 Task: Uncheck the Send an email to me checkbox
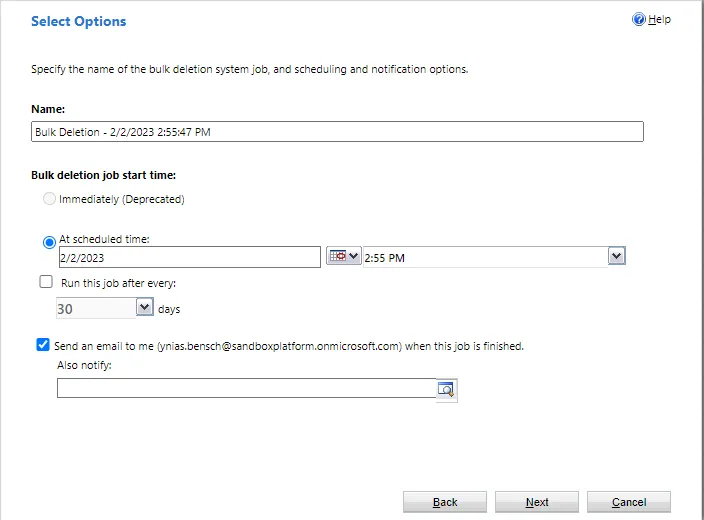tap(43, 345)
